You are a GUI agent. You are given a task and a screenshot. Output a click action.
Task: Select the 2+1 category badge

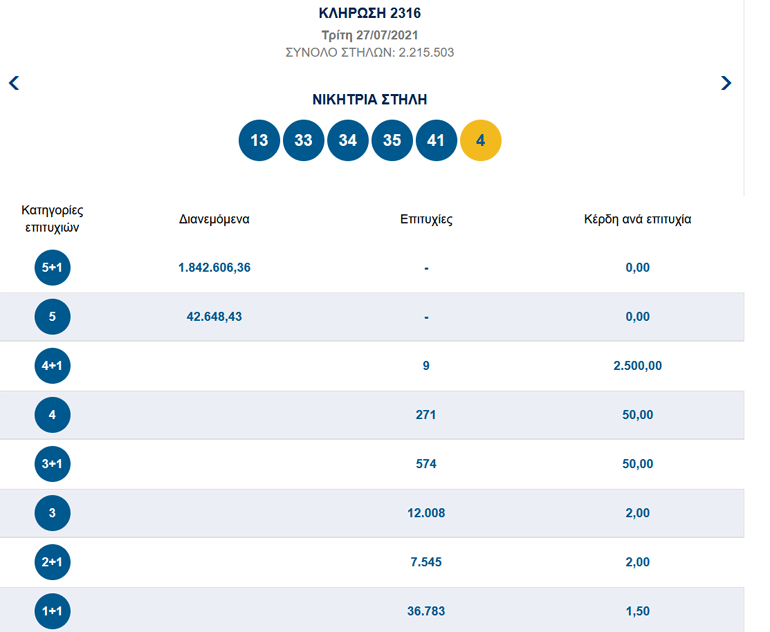[x=52, y=562]
